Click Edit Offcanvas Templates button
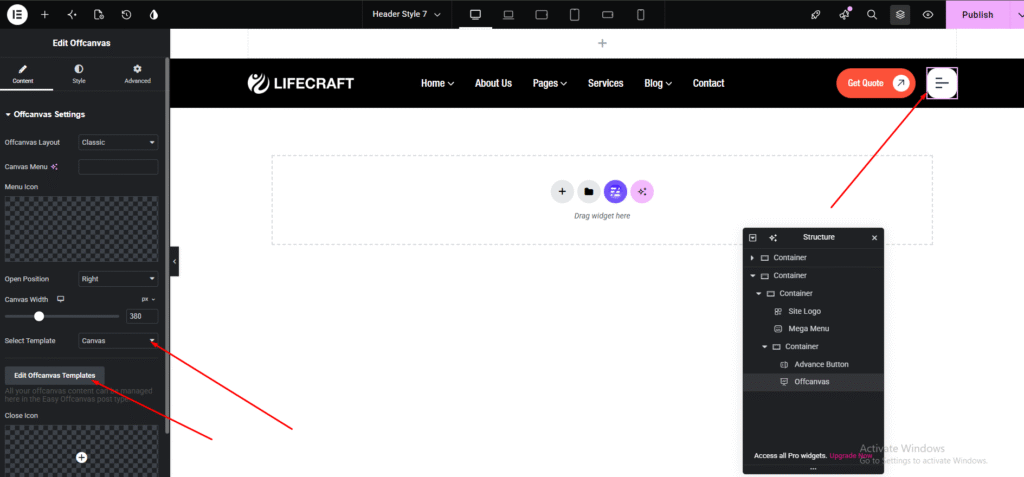The height and width of the screenshot is (477, 1024). (x=55, y=375)
